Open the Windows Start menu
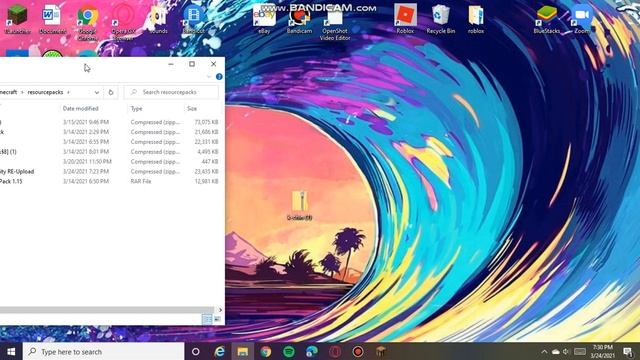This screenshot has width=640, height=360. pyautogui.click(x=11, y=351)
